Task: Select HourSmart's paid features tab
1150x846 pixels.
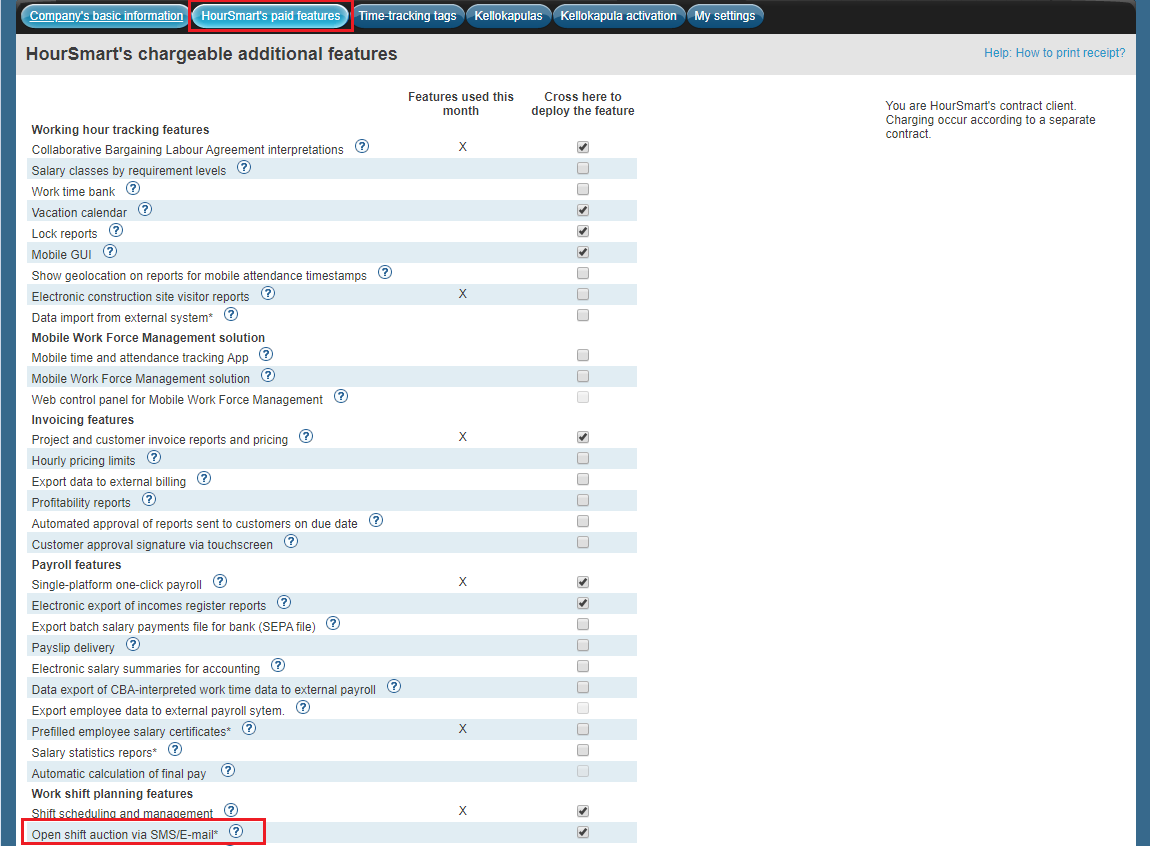Action: pos(271,15)
